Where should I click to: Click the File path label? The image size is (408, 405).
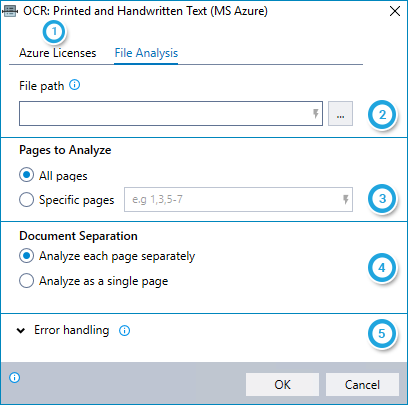pyautogui.click(x=41, y=86)
